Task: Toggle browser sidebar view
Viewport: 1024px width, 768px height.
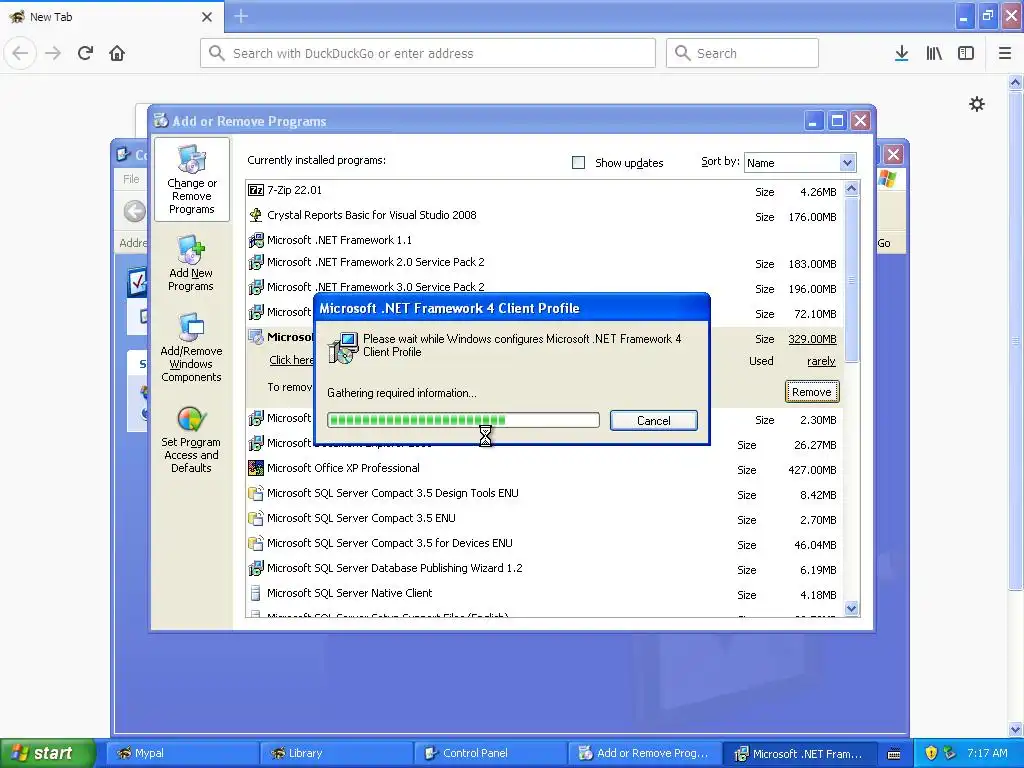Action: (x=966, y=53)
